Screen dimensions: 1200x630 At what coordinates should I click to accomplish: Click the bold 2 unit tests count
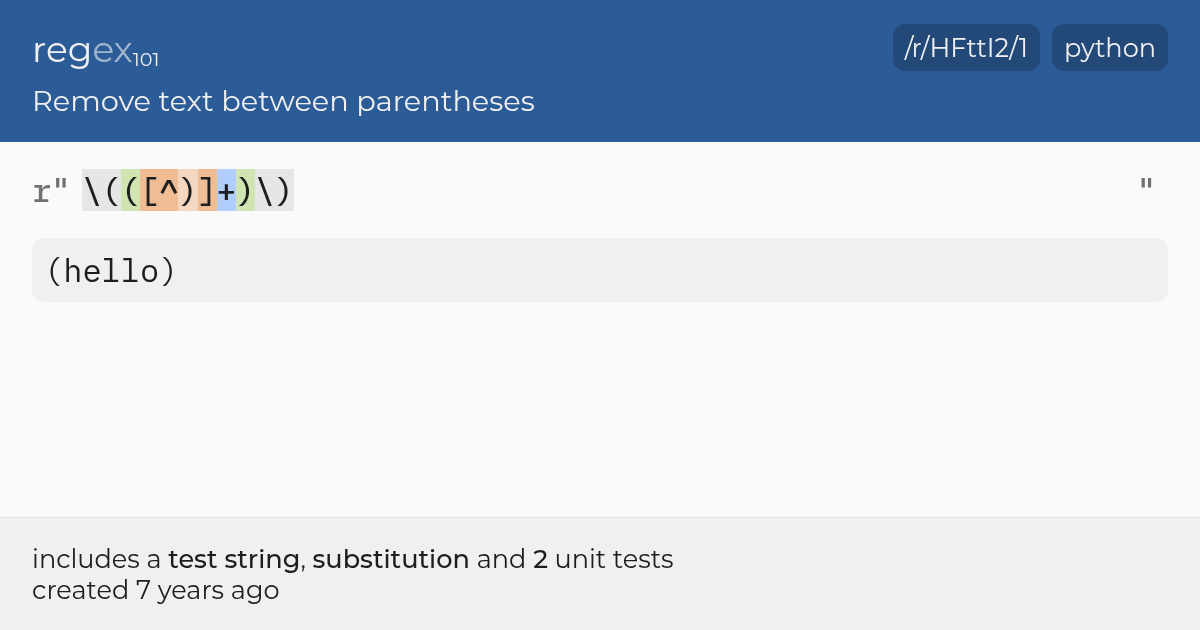click(540, 559)
